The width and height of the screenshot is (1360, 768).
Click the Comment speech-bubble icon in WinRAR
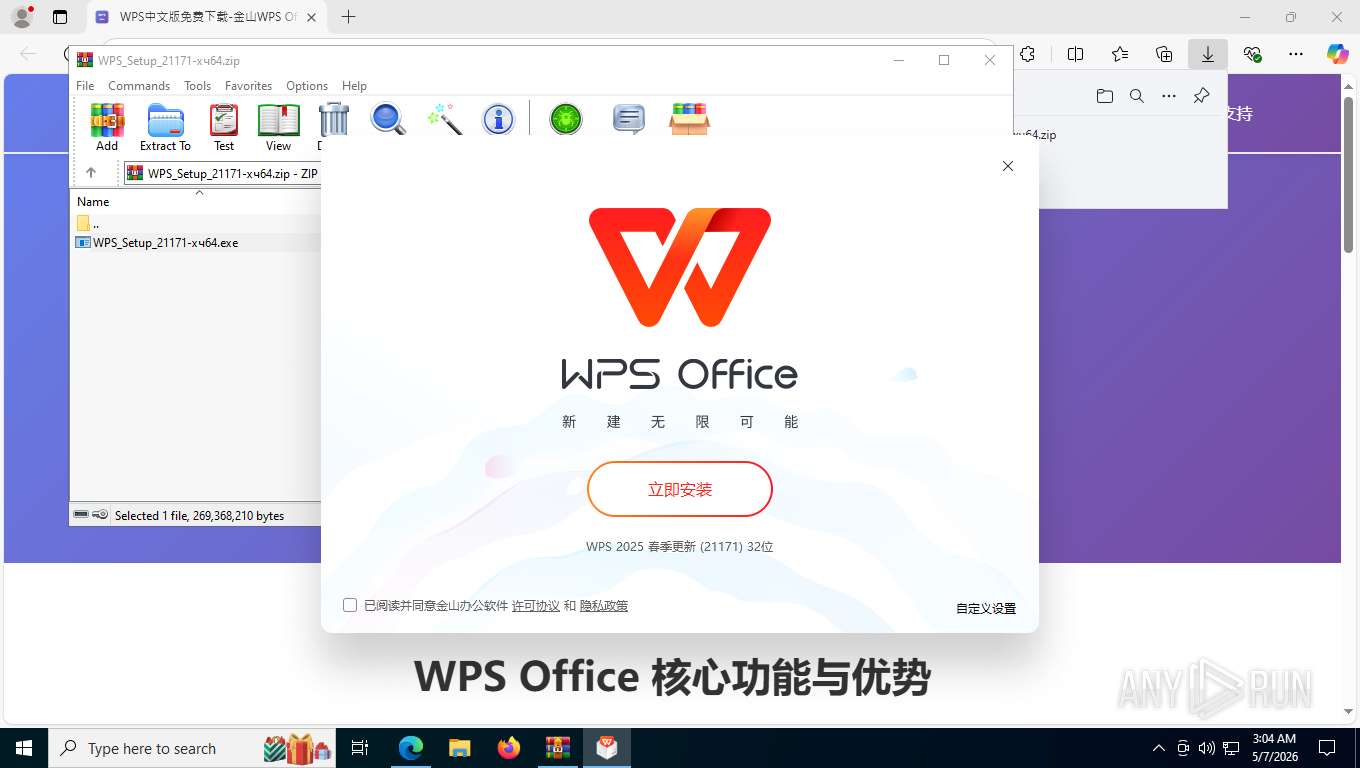pyautogui.click(x=628, y=119)
